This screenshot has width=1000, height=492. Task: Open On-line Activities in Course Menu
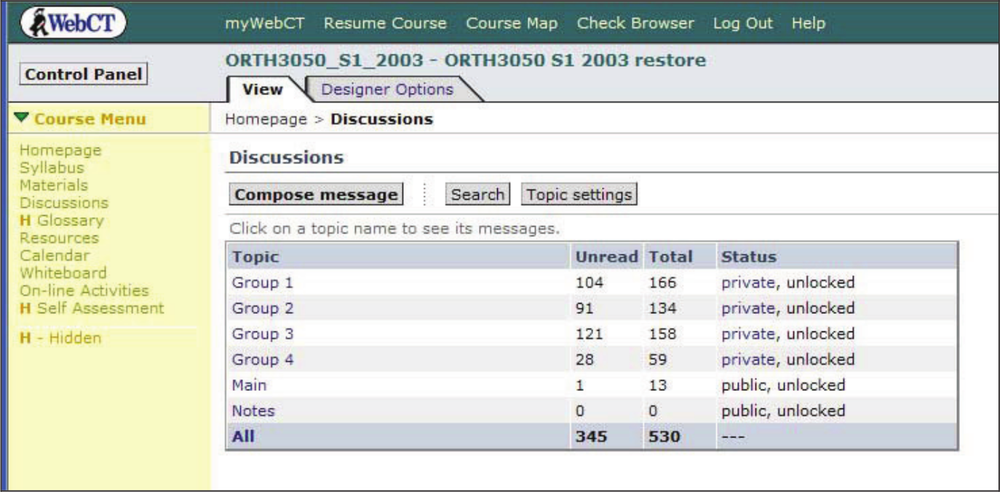84,291
